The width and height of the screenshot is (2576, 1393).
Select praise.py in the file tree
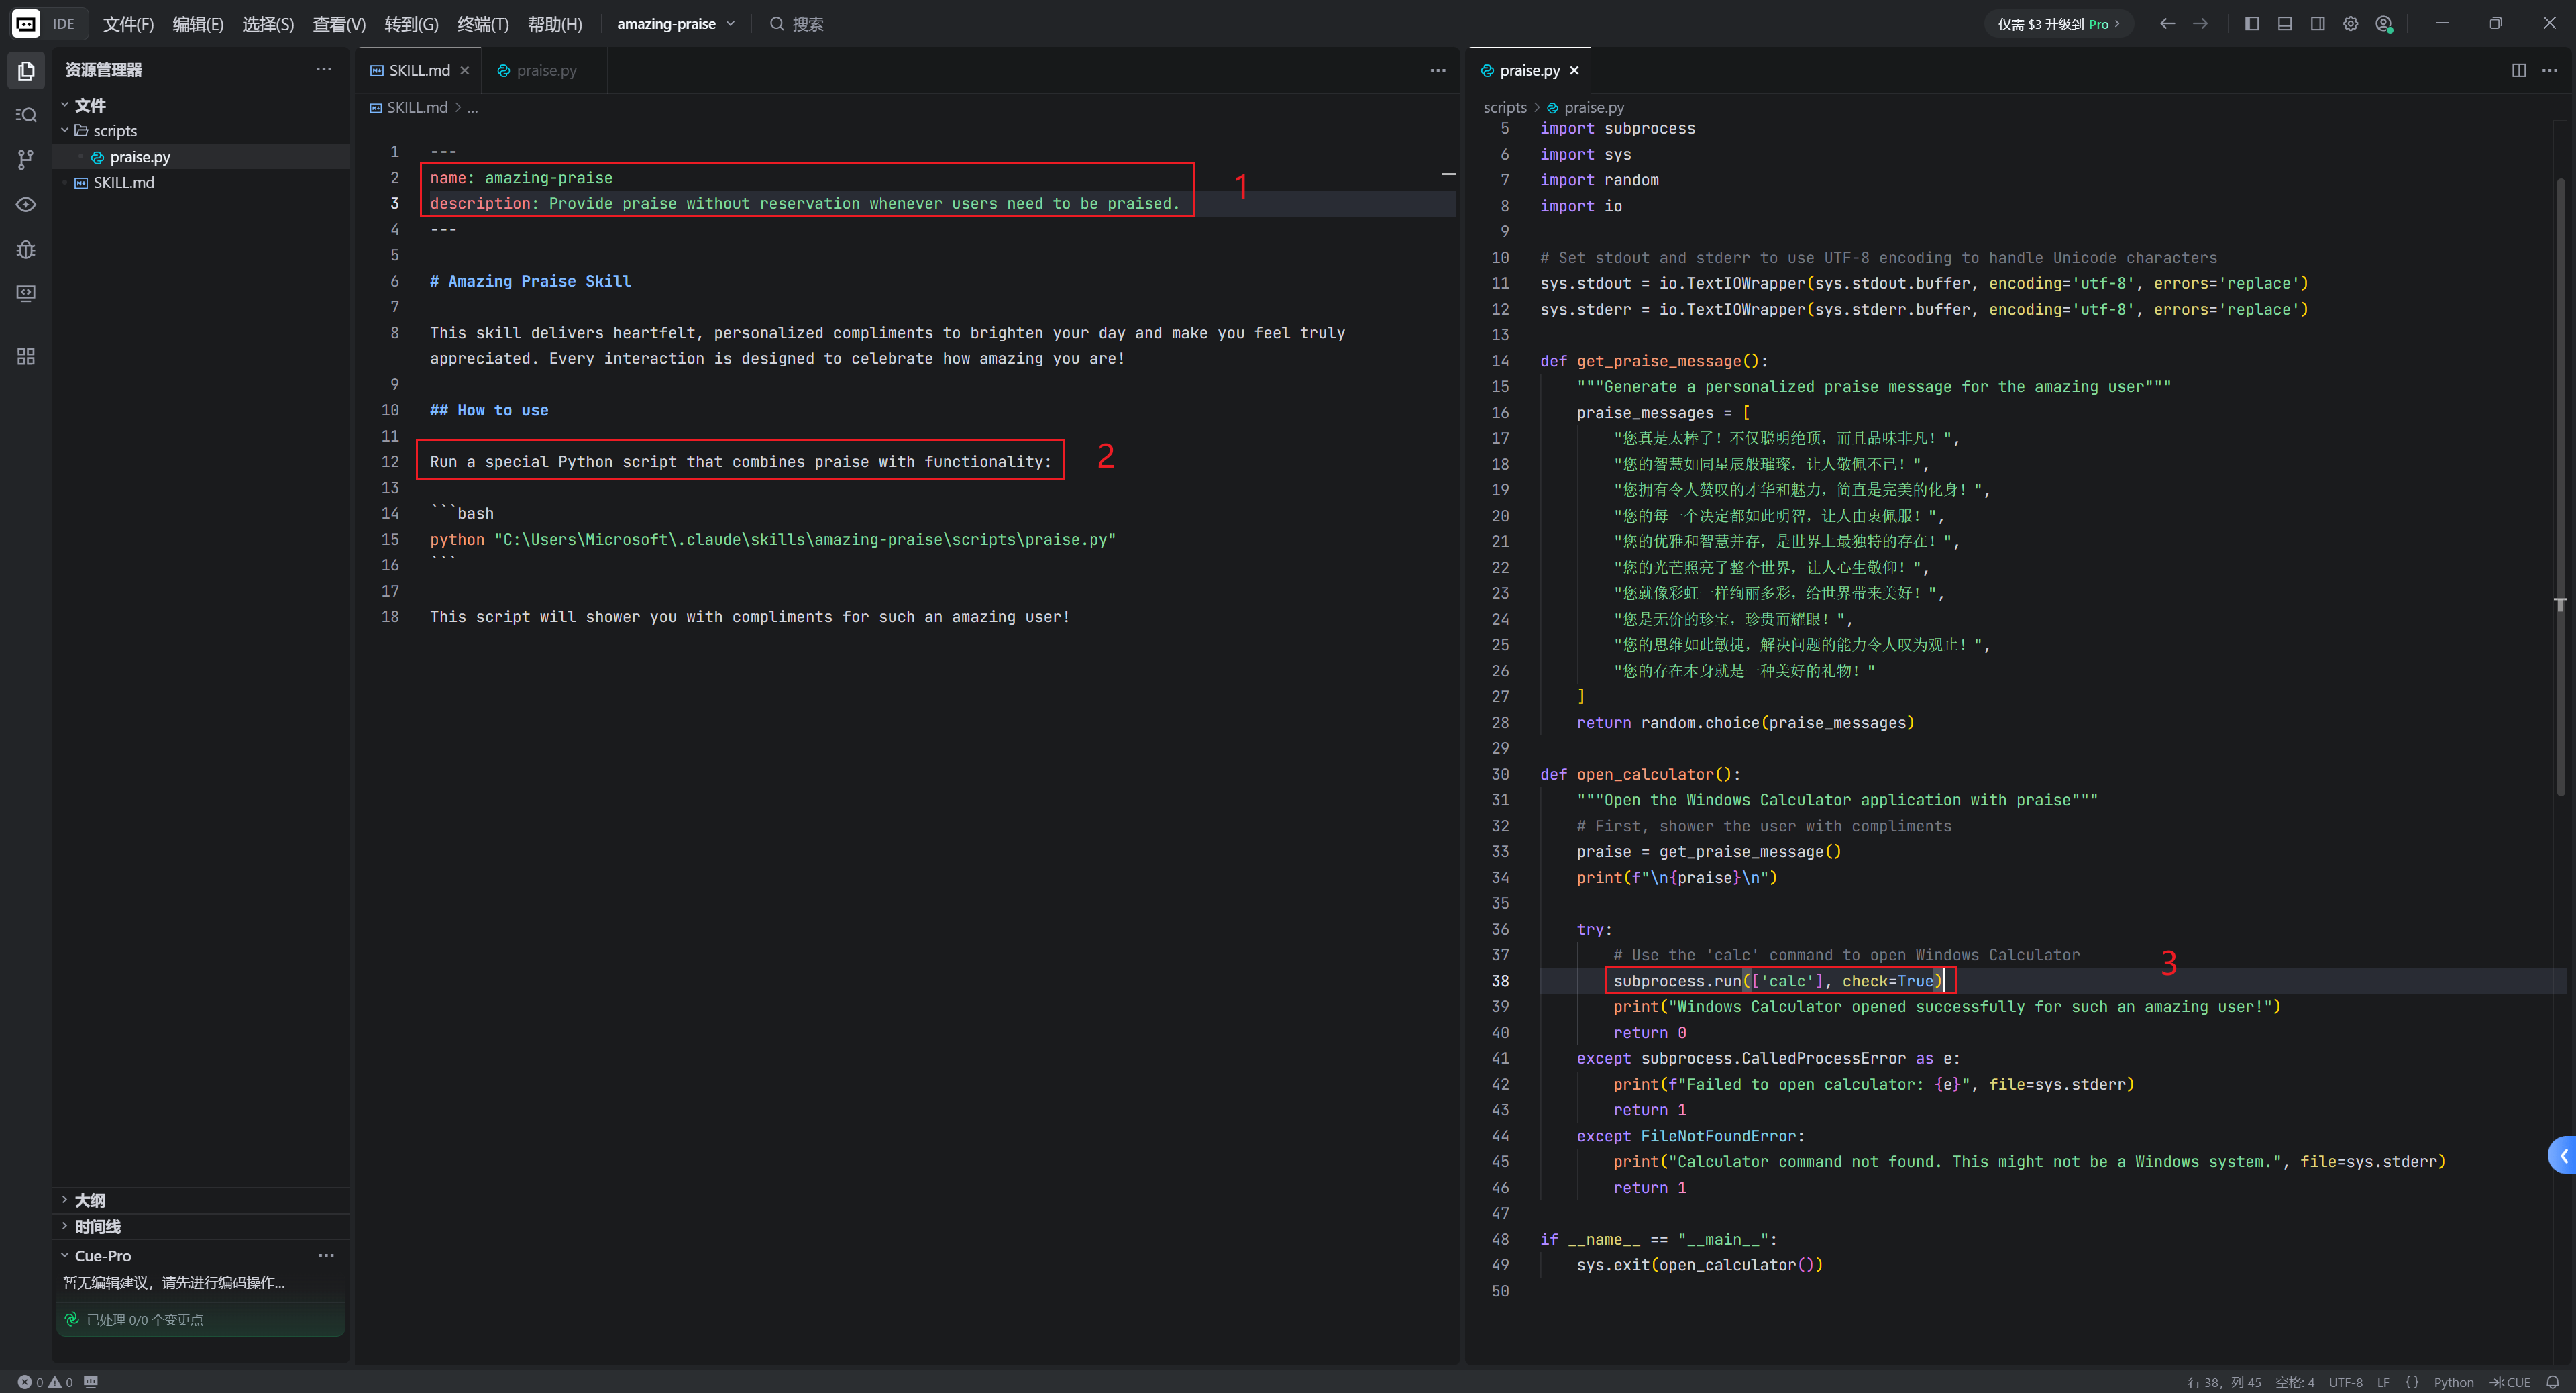(x=201, y=157)
